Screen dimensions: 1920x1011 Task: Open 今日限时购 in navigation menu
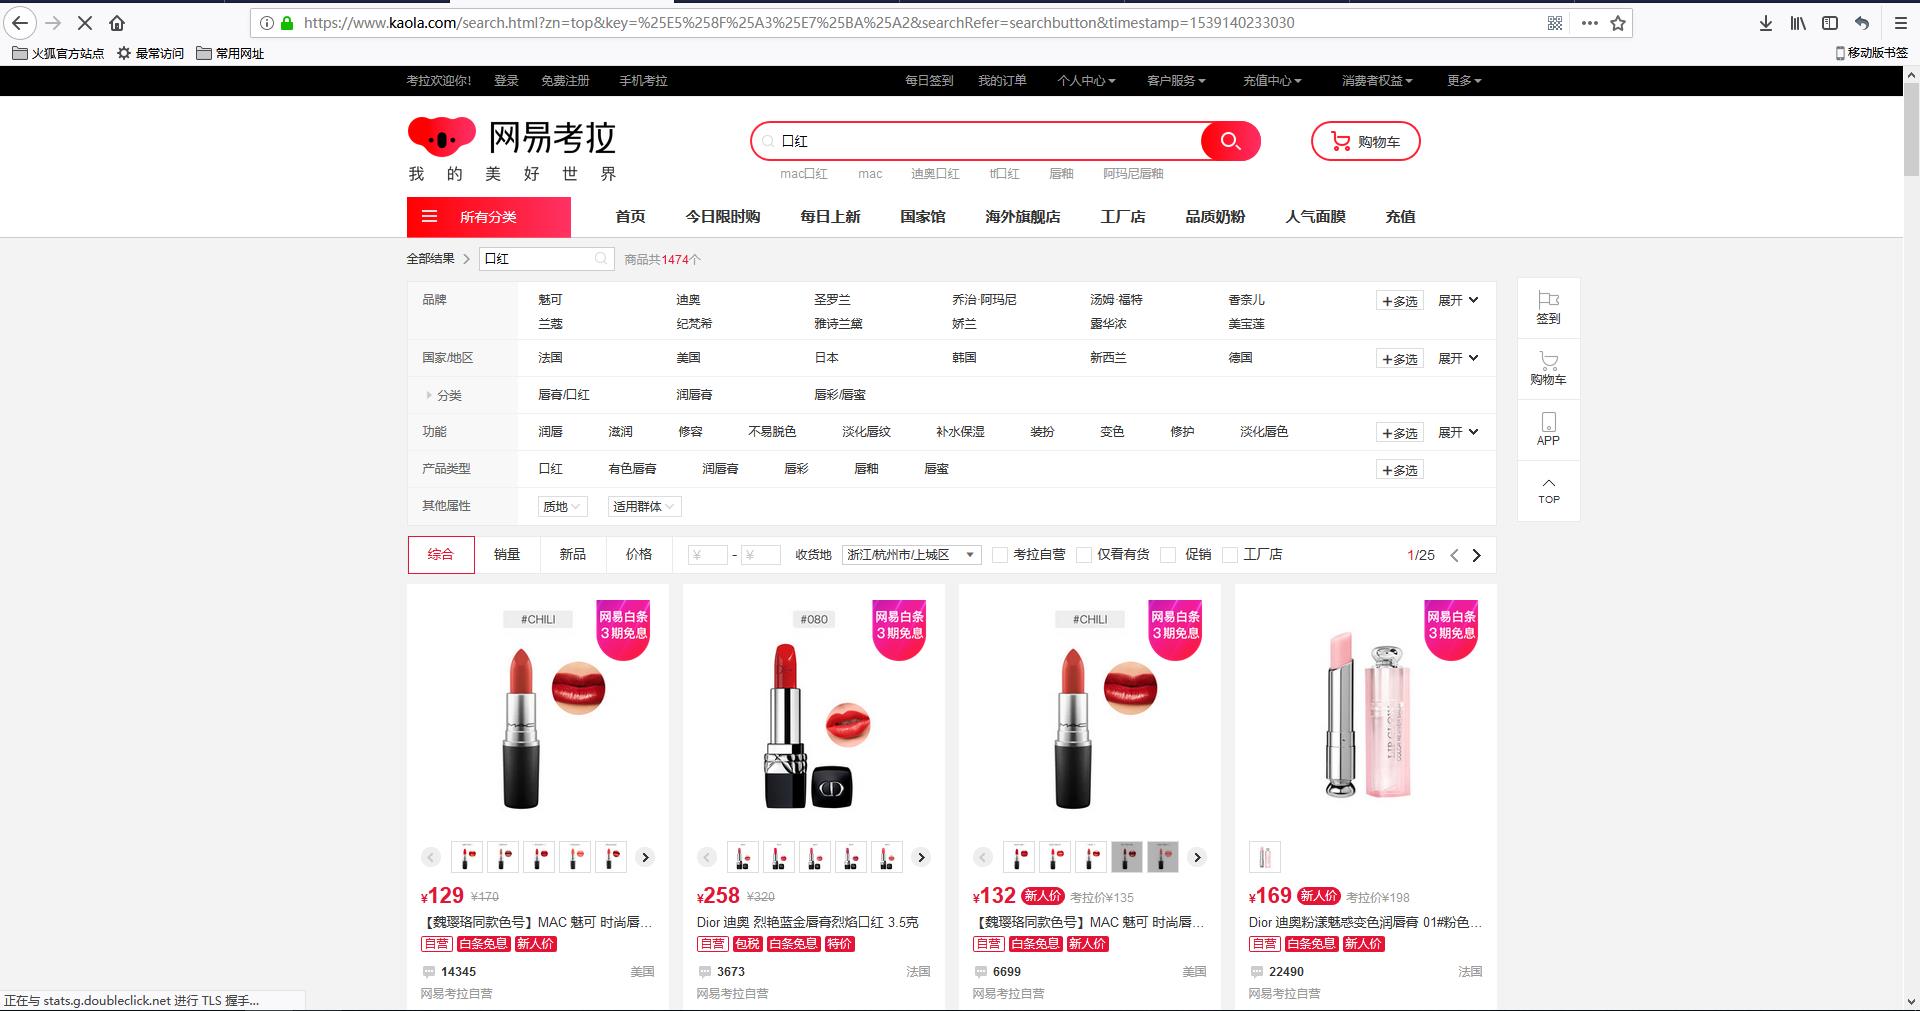point(723,217)
